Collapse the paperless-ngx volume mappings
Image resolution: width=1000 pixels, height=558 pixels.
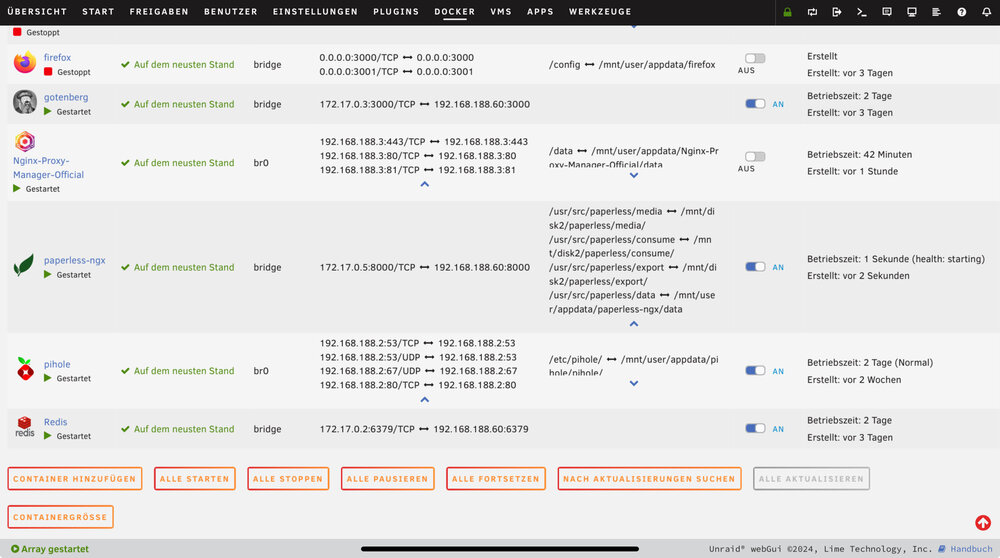(633, 324)
